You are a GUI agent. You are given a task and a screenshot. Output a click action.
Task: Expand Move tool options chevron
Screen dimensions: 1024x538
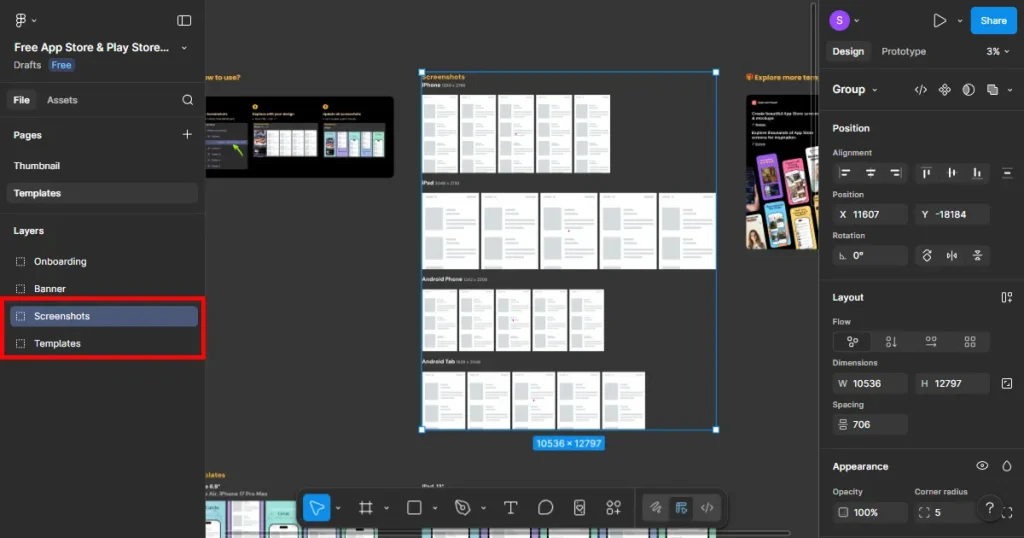338,508
